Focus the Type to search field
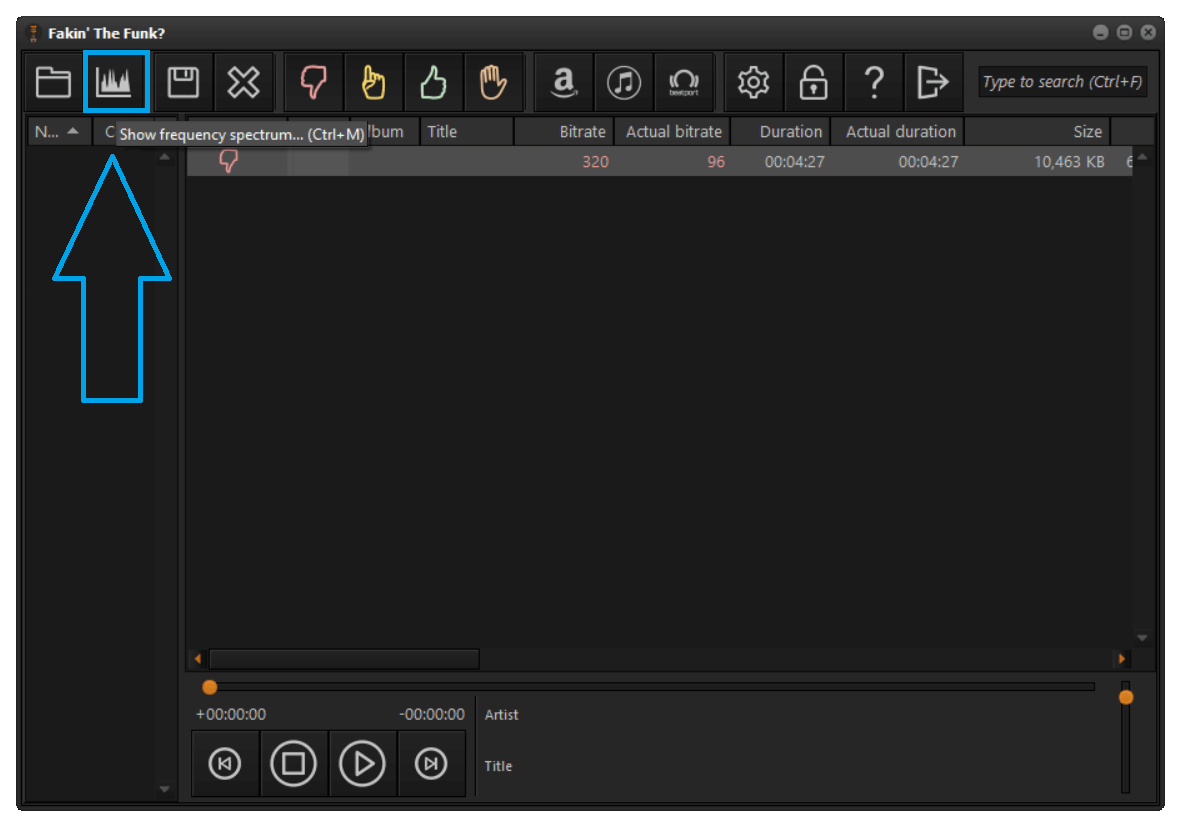Image resolution: width=1185 pixels, height=826 pixels. (x=1063, y=82)
